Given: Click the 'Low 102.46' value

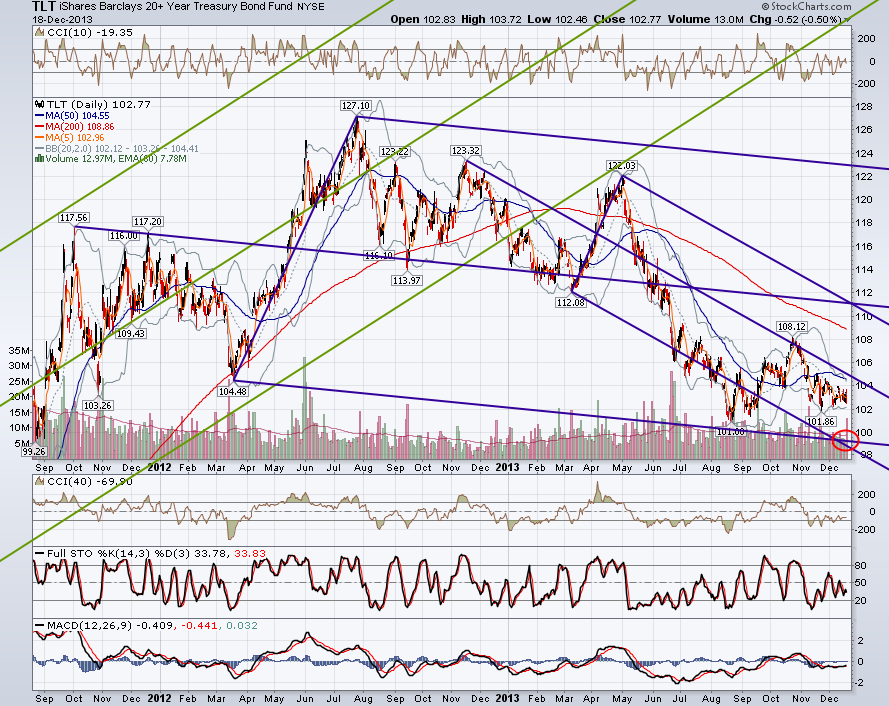Looking at the screenshot, I should coord(557,19).
